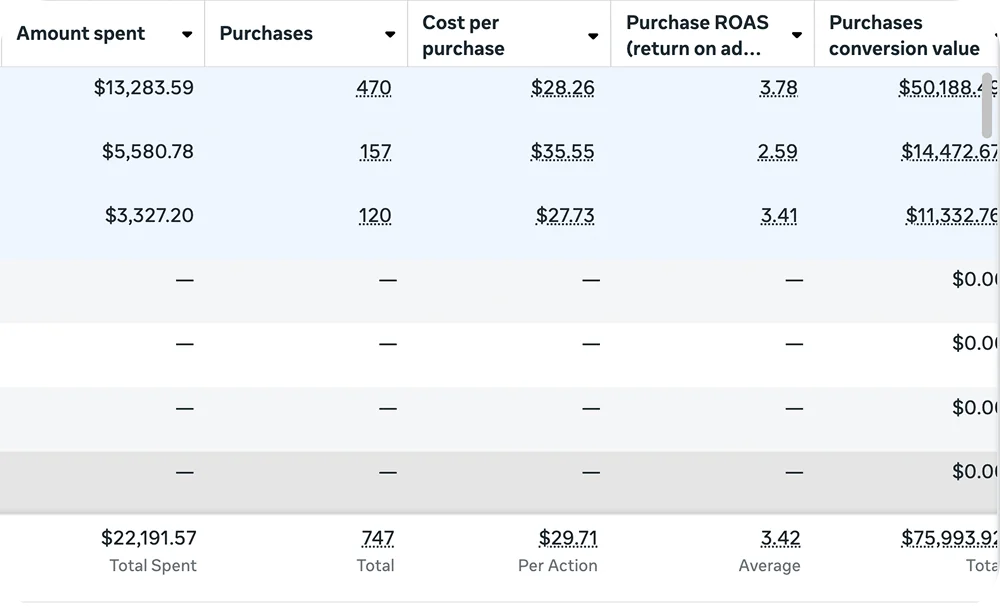The height and width of the screenshot is (611, 1000).
Task: Click the 120 purchases value
Action: [374, 216]
